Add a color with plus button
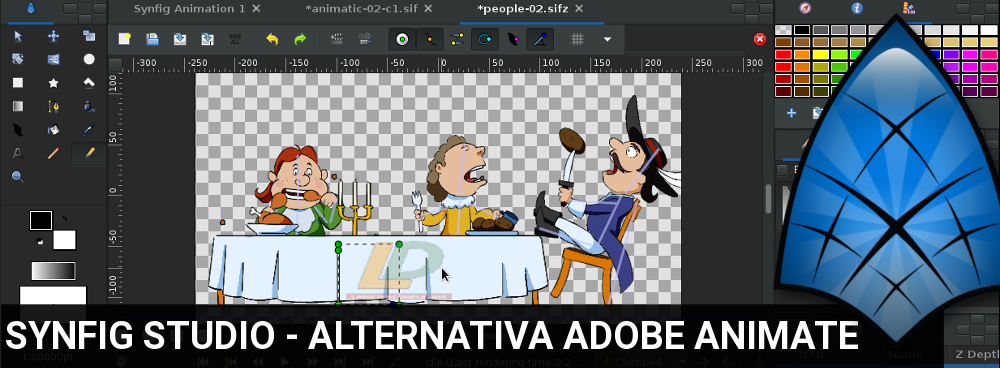Image resolution: width=1000 pixels, height=368 pixels. coord(791,114)
